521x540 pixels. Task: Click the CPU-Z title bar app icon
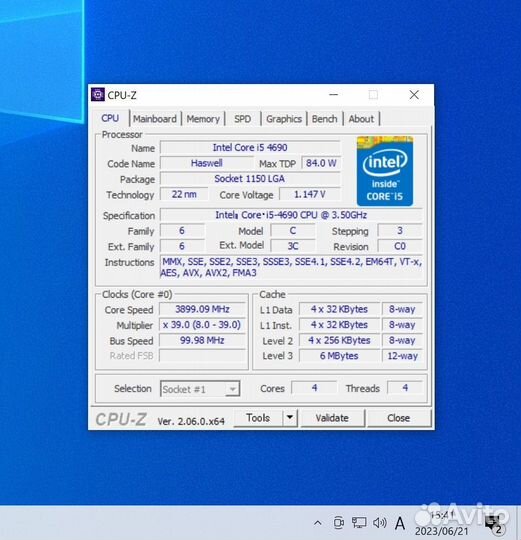(98, 95)
